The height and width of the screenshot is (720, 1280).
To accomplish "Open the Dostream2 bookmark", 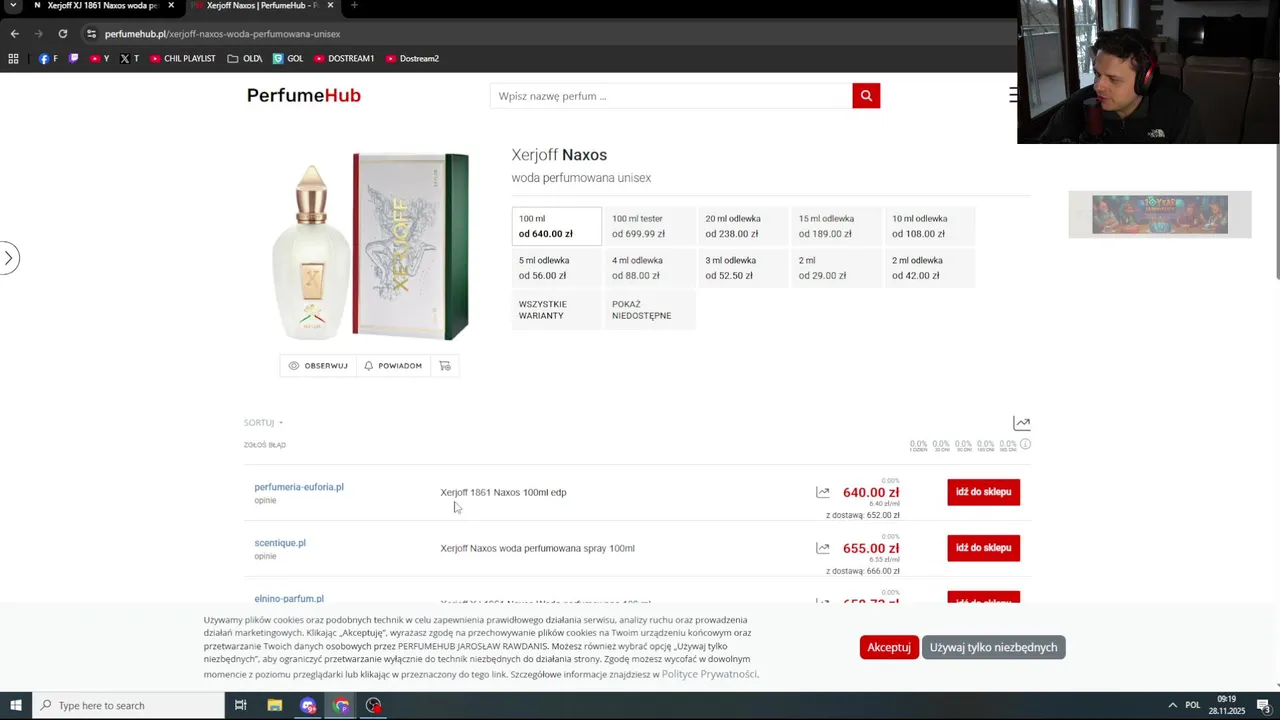I will point(412,59).
